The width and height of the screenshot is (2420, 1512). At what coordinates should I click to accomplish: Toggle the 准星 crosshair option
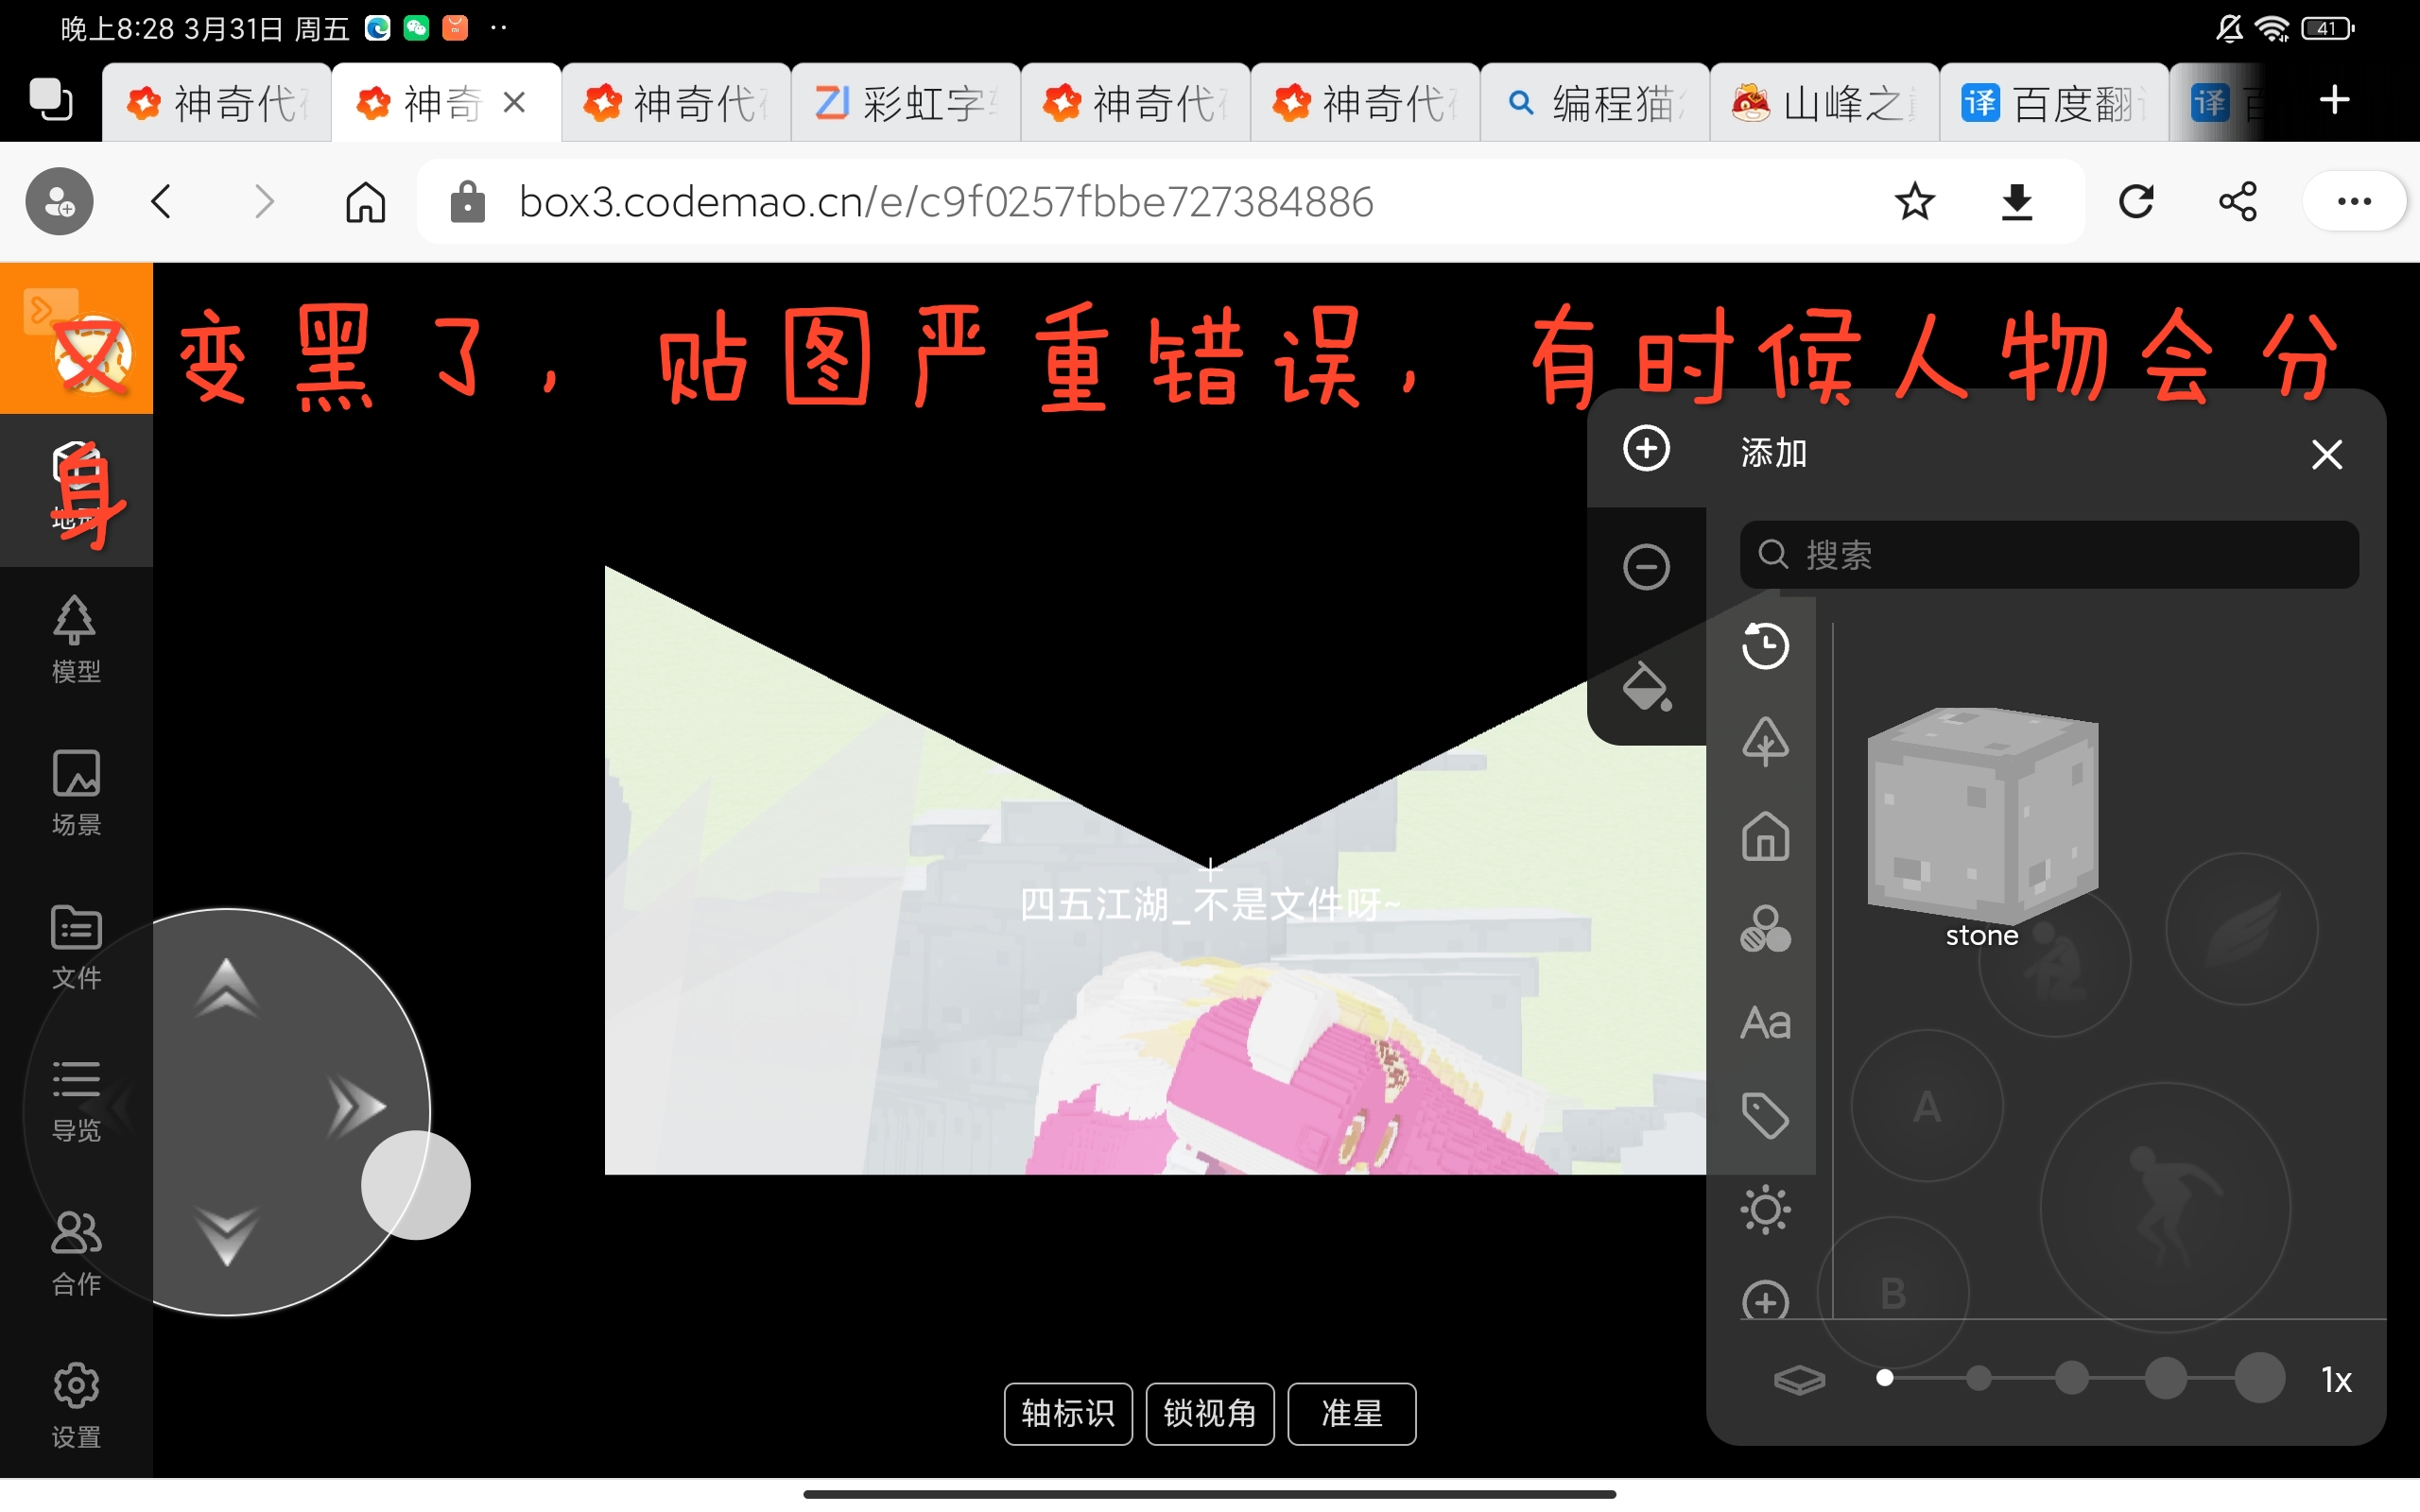point(1352,1413)
